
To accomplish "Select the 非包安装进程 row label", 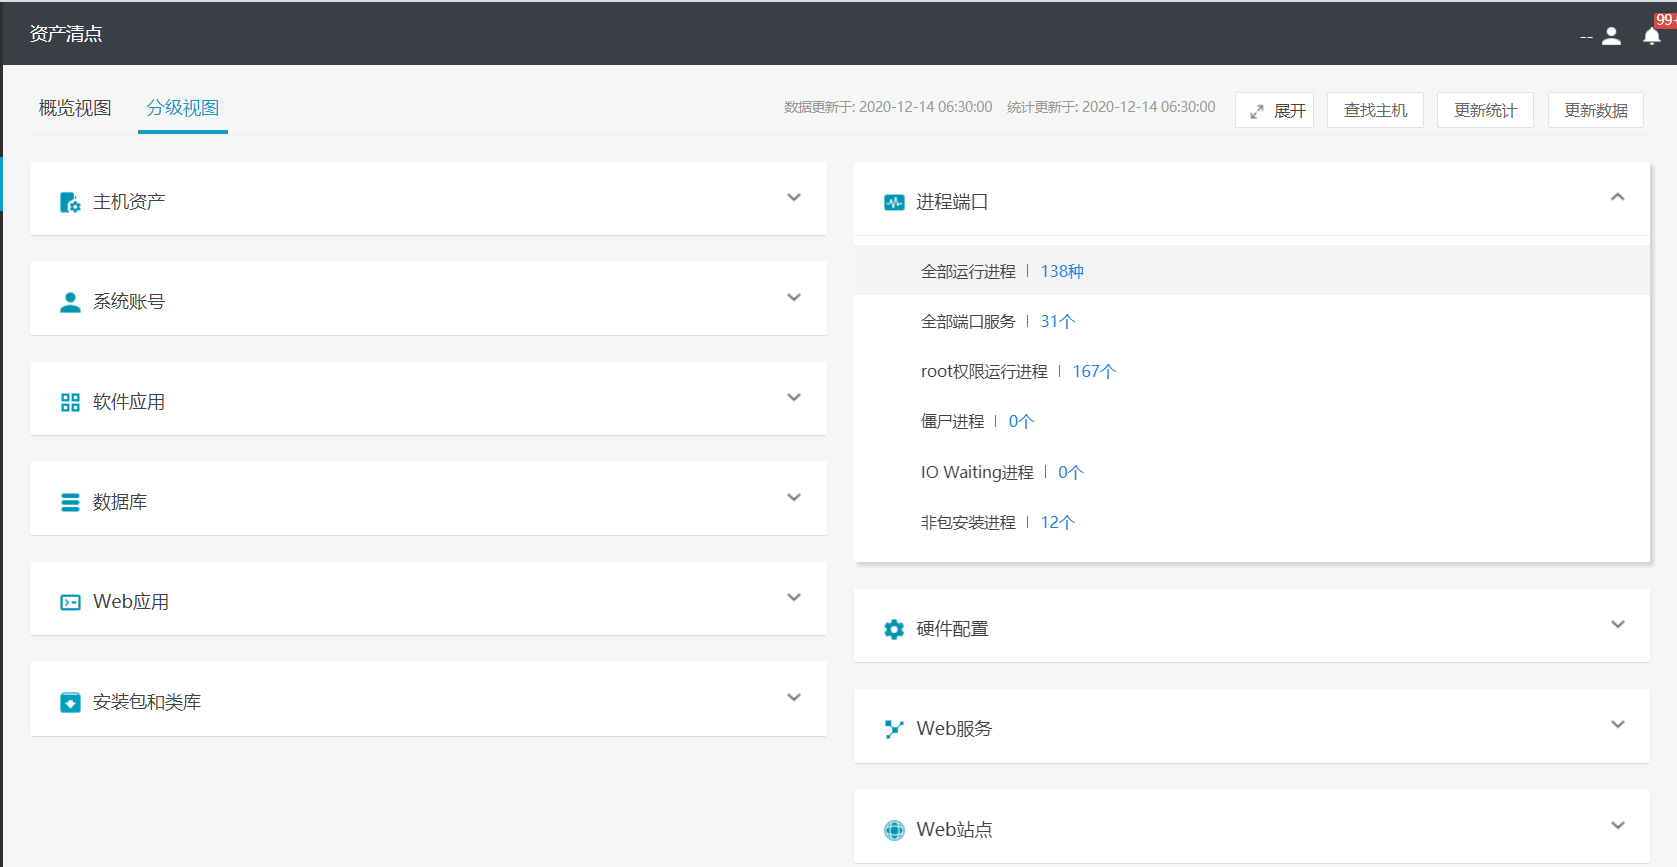I will pos(968,522).
